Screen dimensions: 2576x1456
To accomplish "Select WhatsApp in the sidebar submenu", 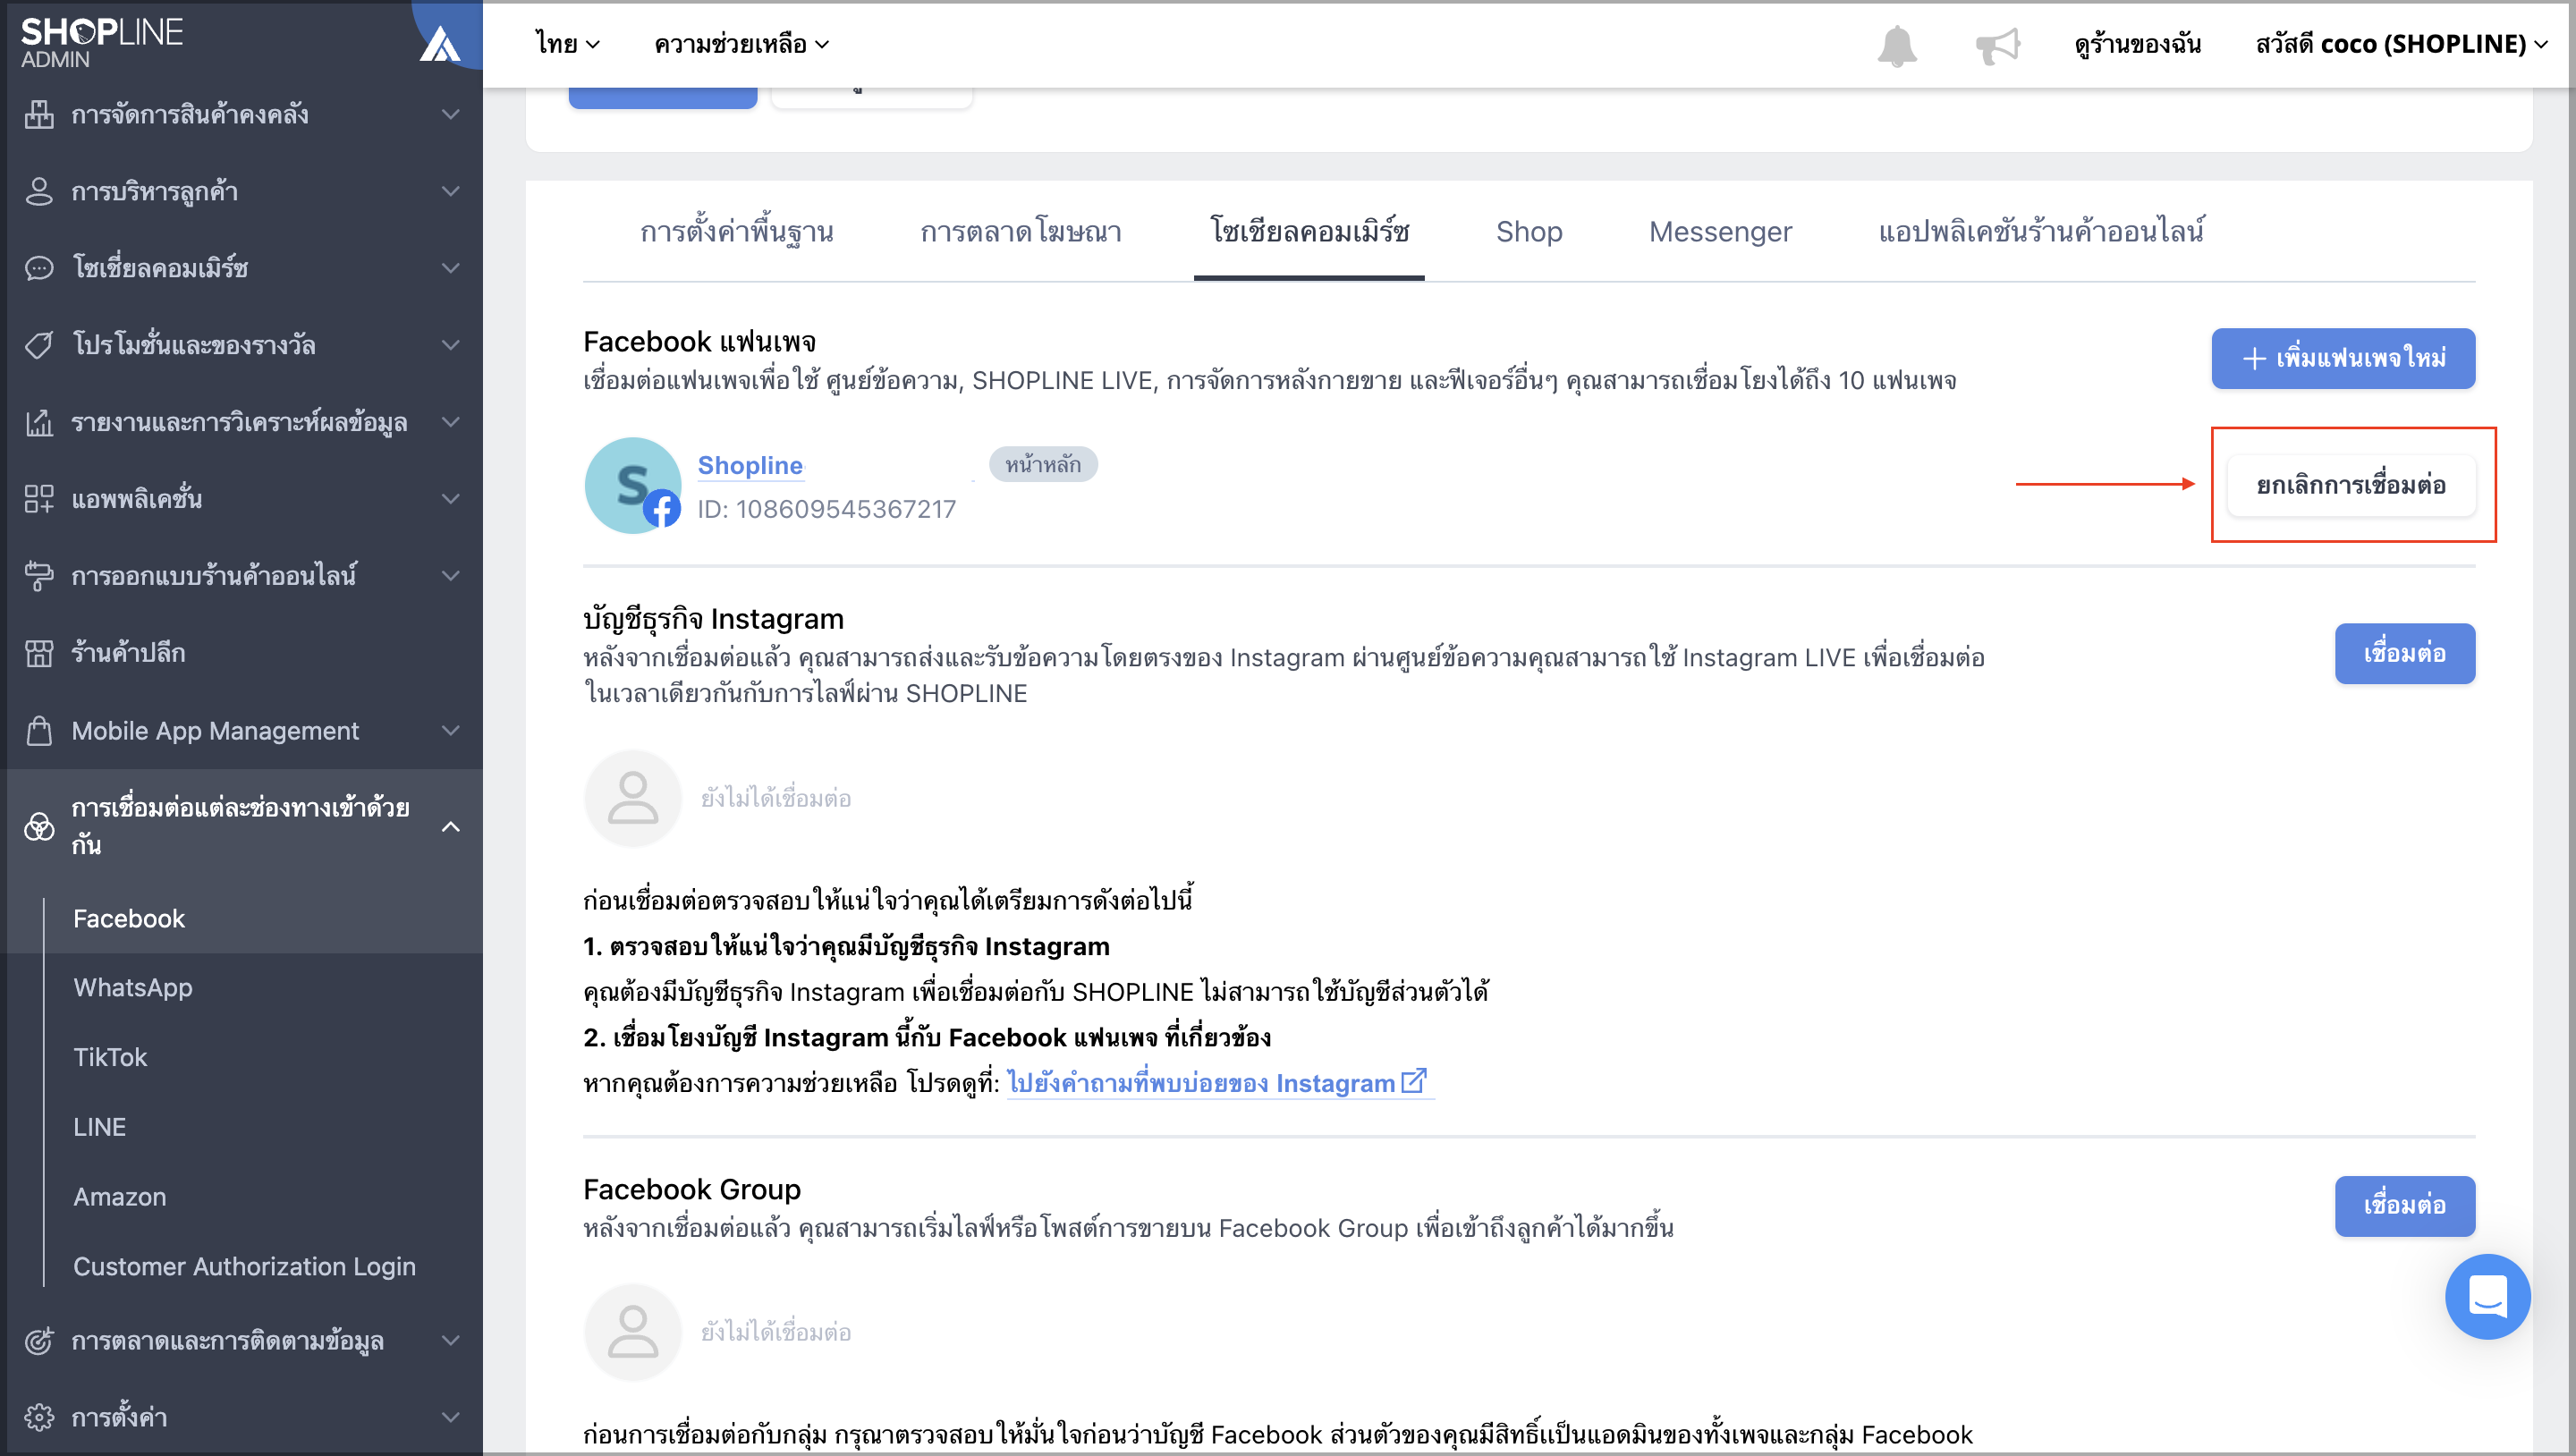I will [133, 988].
